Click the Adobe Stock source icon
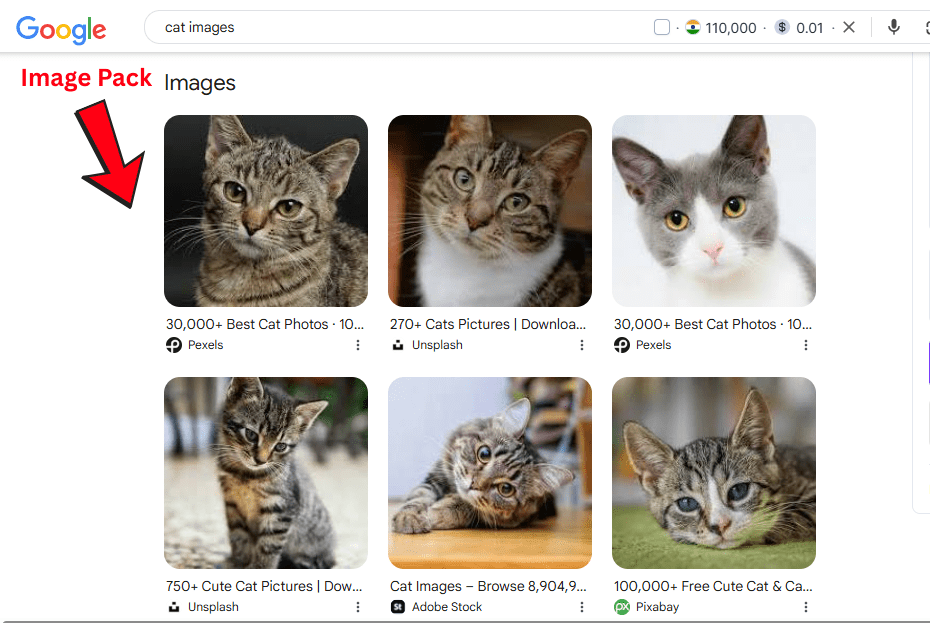Screen dimensions: 930x623 click(x=398, y=607)
